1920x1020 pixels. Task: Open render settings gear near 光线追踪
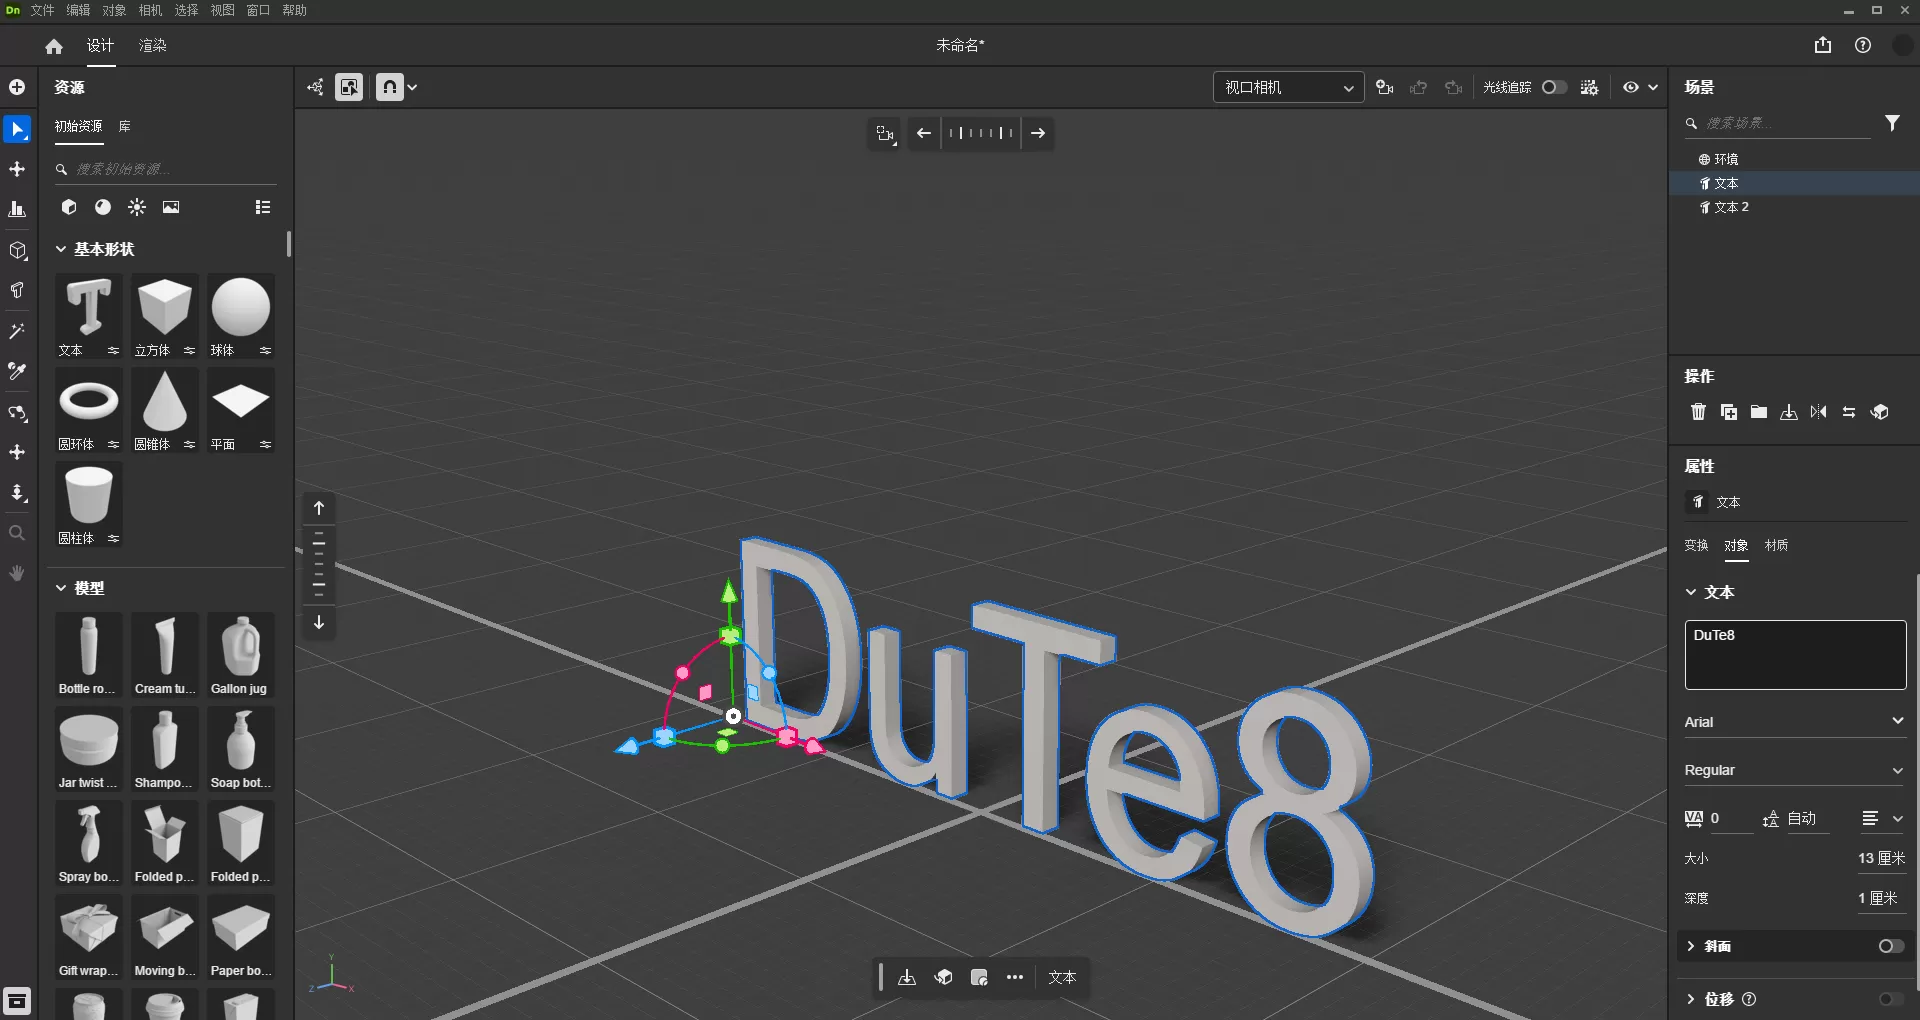tap(1589, 87)
